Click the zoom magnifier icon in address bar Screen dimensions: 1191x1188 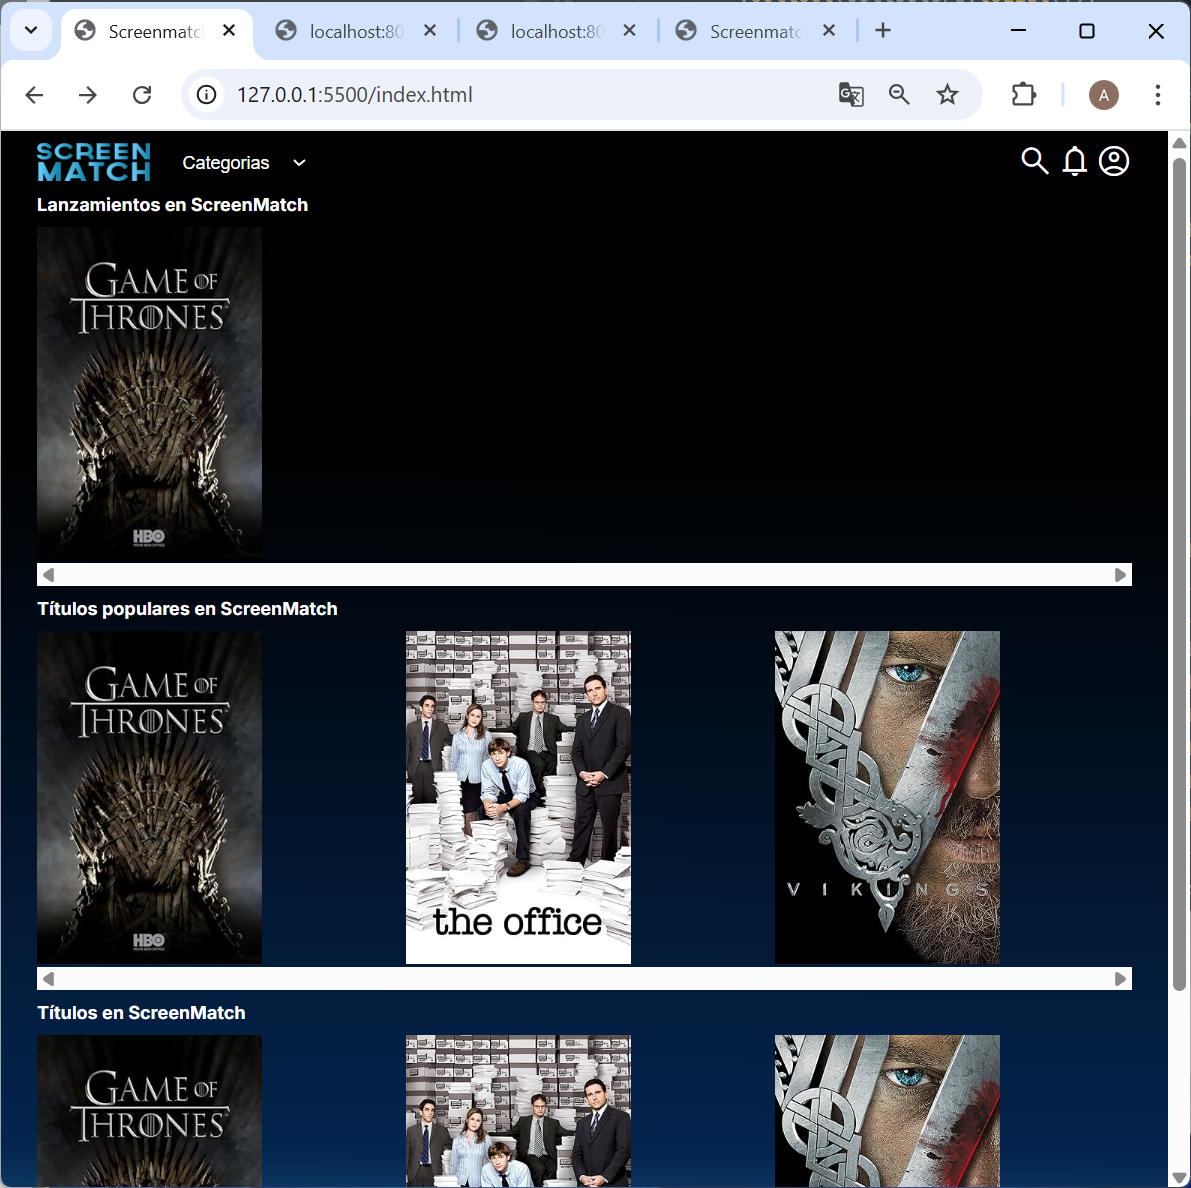[899, 95]
